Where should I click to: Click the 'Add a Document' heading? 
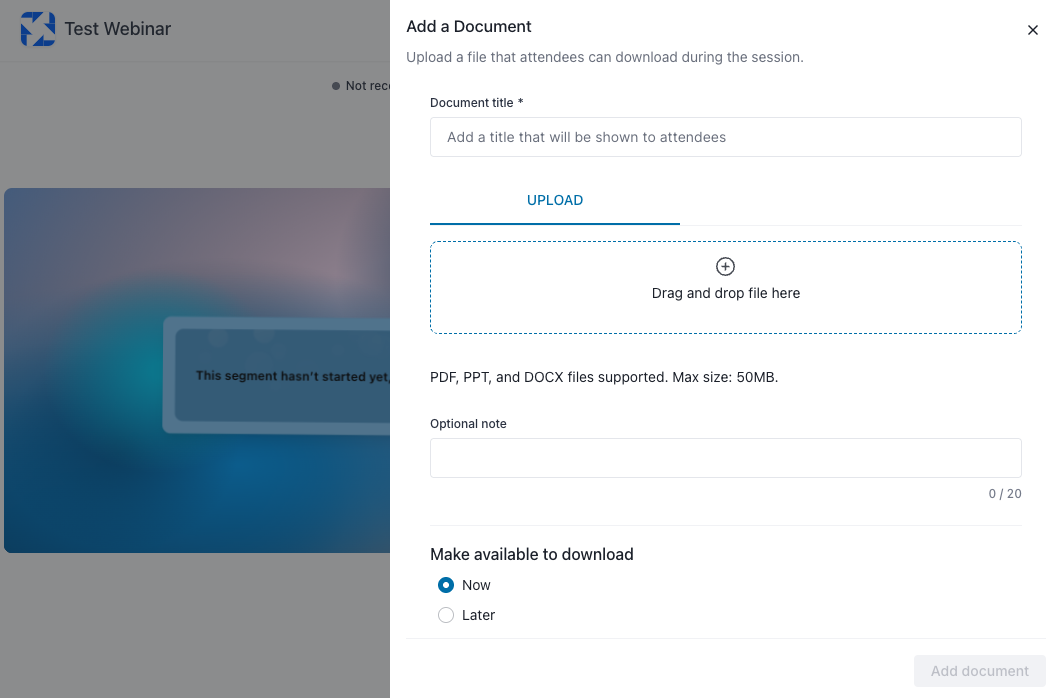[x=468, y=26]
